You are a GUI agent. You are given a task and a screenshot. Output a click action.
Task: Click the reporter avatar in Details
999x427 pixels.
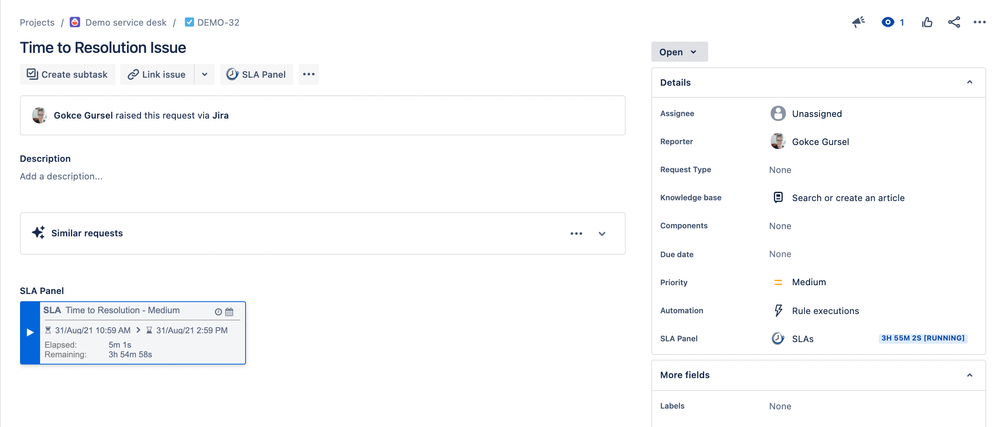(777, 141)
